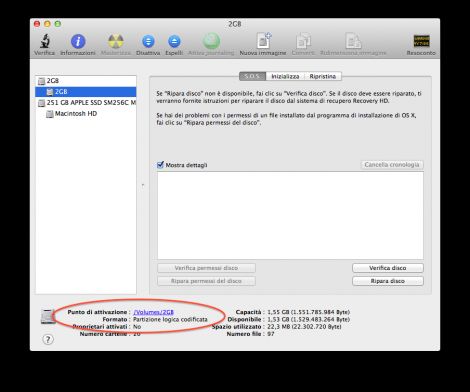470x392 pixels.
Task: Click inside the details log area
Action: (290, 215)
